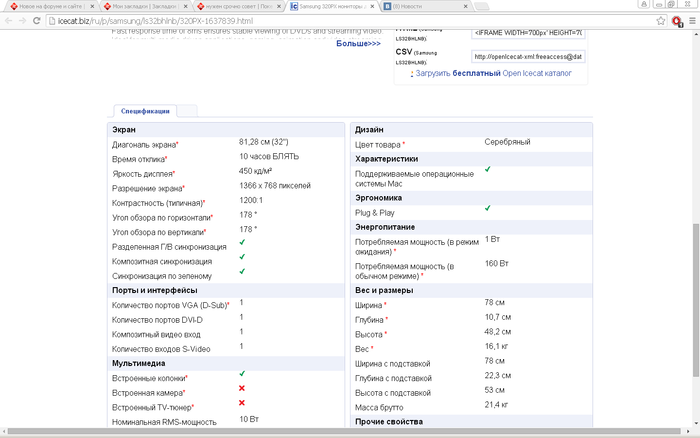This screenshot has height=438, width=700.
Task: Reload the page with the refresh icon
Action: point(37,21)
